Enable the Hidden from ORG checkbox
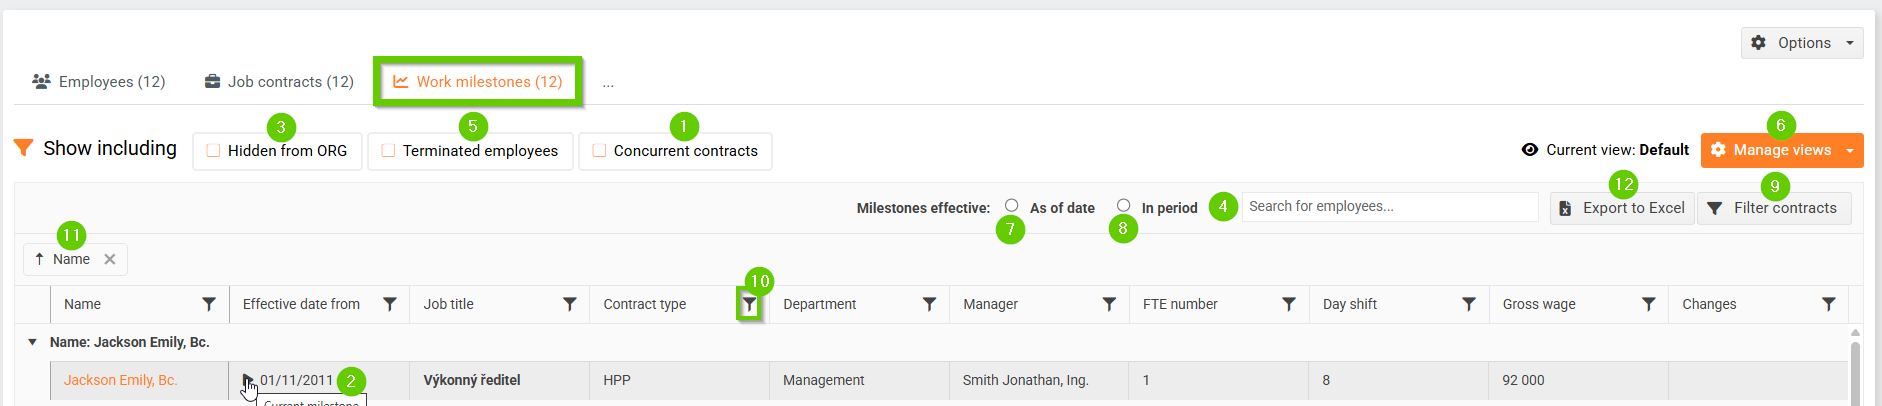Screen dimensions: 1882x406 213,151
